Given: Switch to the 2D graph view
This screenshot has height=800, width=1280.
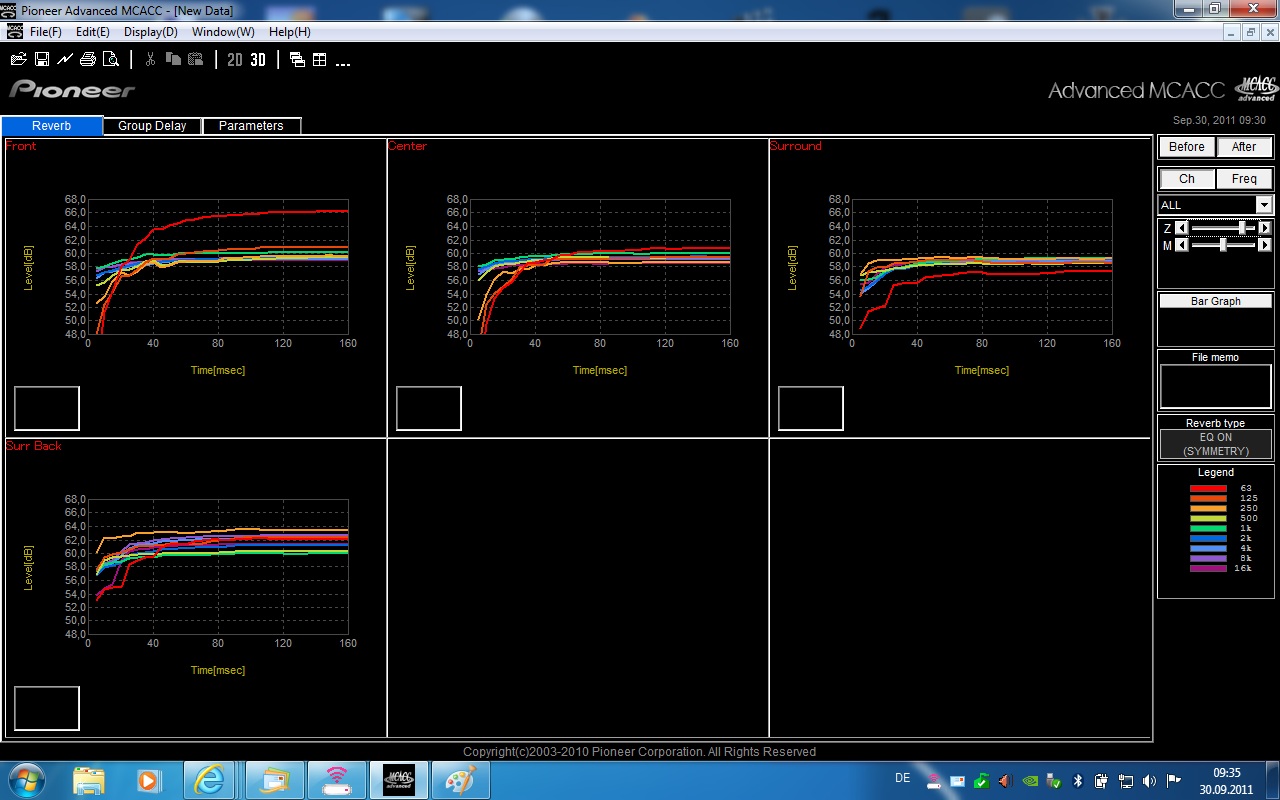Looking at the screenshot, I should tap(235, 60).
